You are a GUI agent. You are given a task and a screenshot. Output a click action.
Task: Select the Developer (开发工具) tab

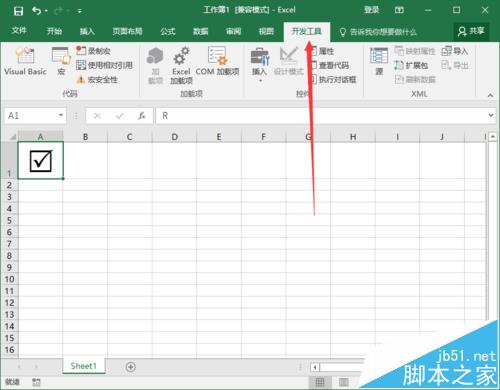tap(307, 31)
